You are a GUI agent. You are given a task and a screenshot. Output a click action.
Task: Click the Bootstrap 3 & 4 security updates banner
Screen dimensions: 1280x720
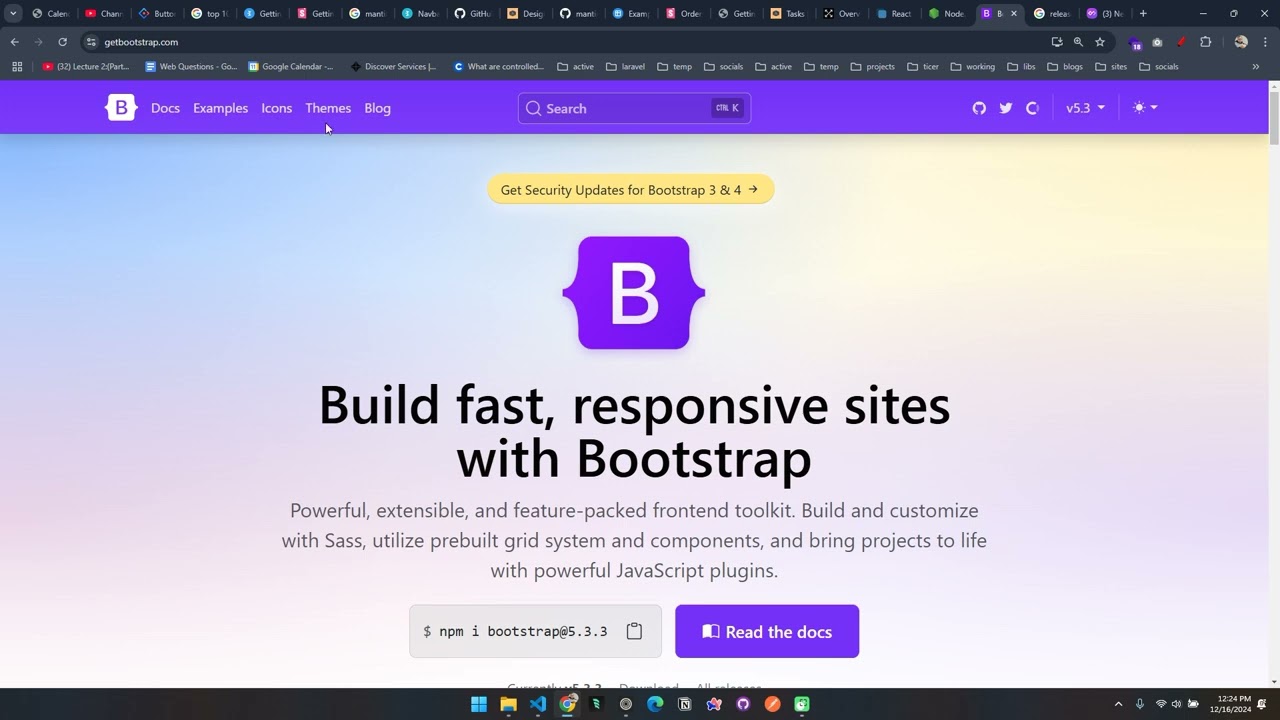630,190
